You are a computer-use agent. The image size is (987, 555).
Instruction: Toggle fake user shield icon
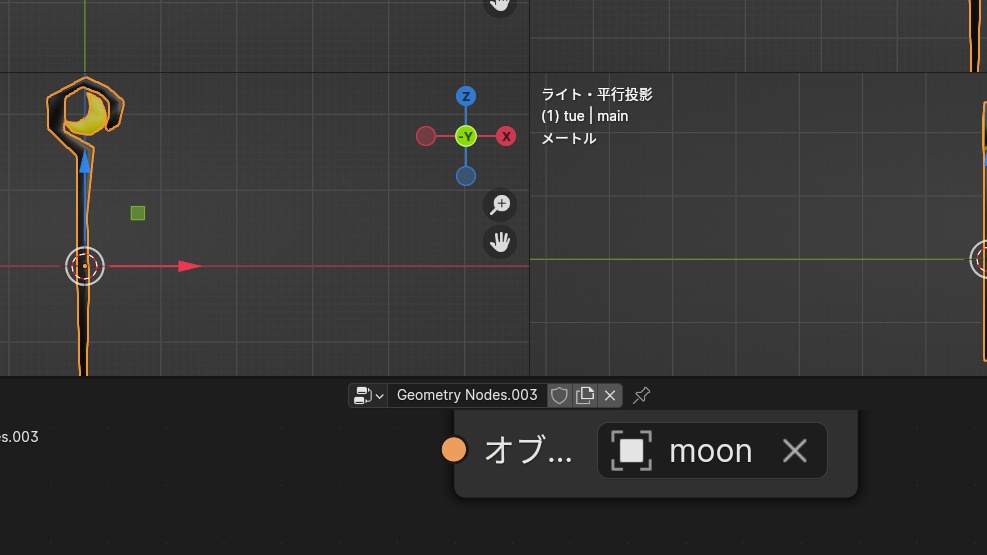[x=559, y=395]
